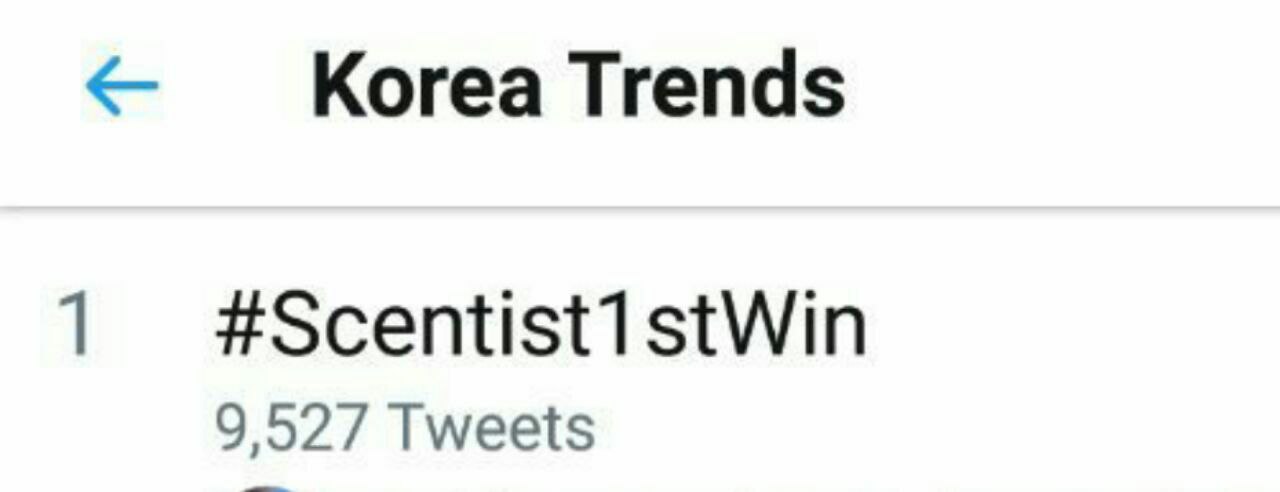Click the word Tweets under the hashtag
The height and width of the screenshot is (492, 1280).
pos(491,427)
